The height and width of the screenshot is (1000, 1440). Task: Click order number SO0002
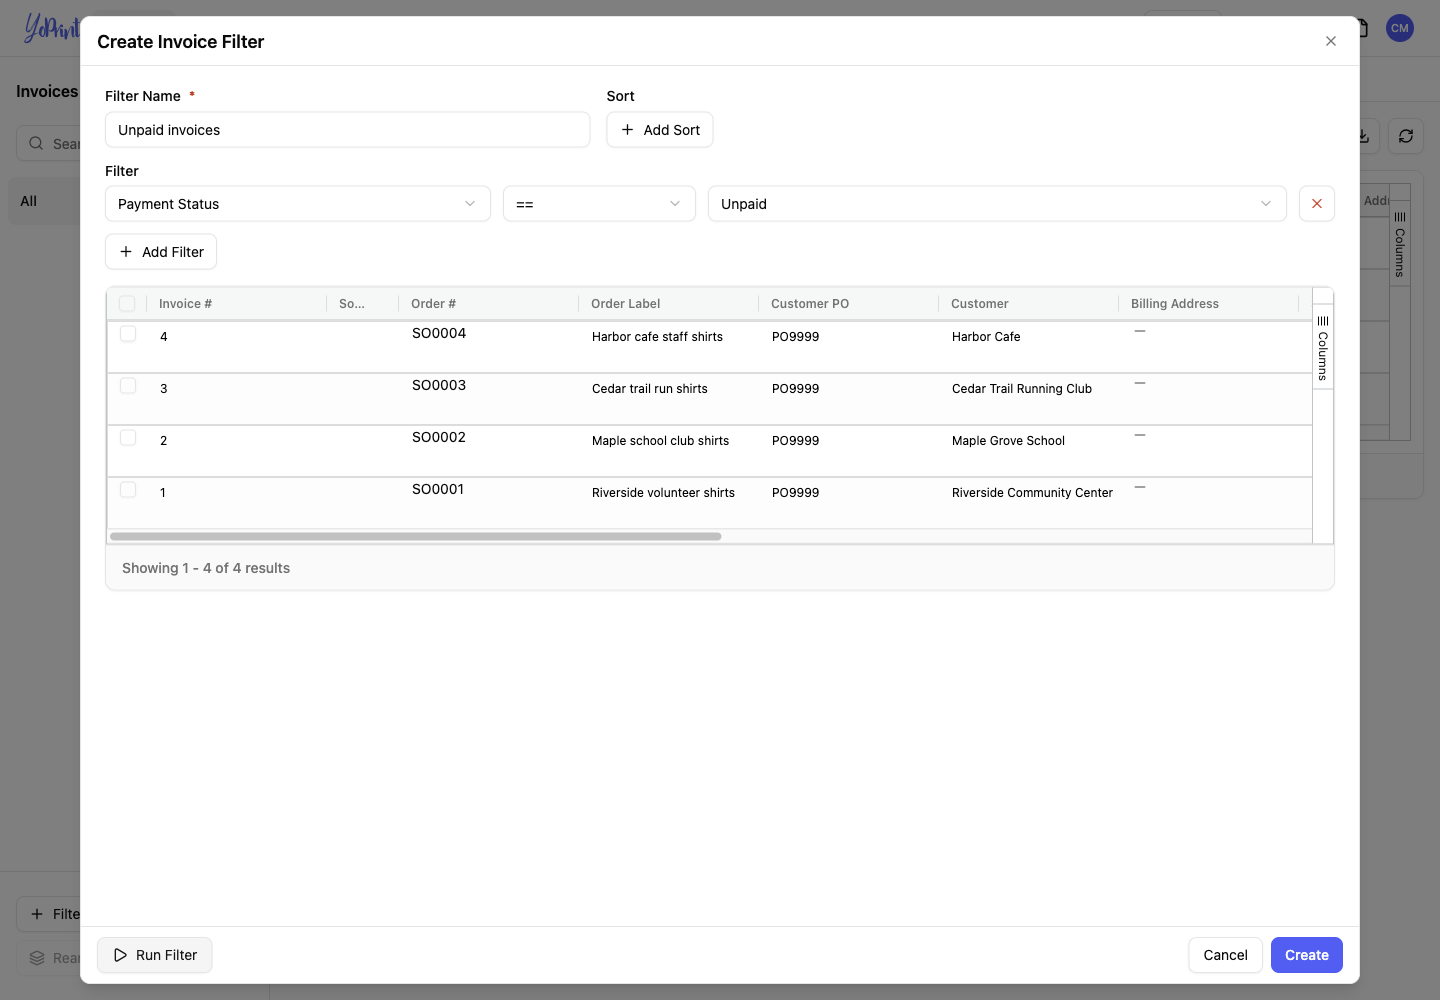(439, 437)
